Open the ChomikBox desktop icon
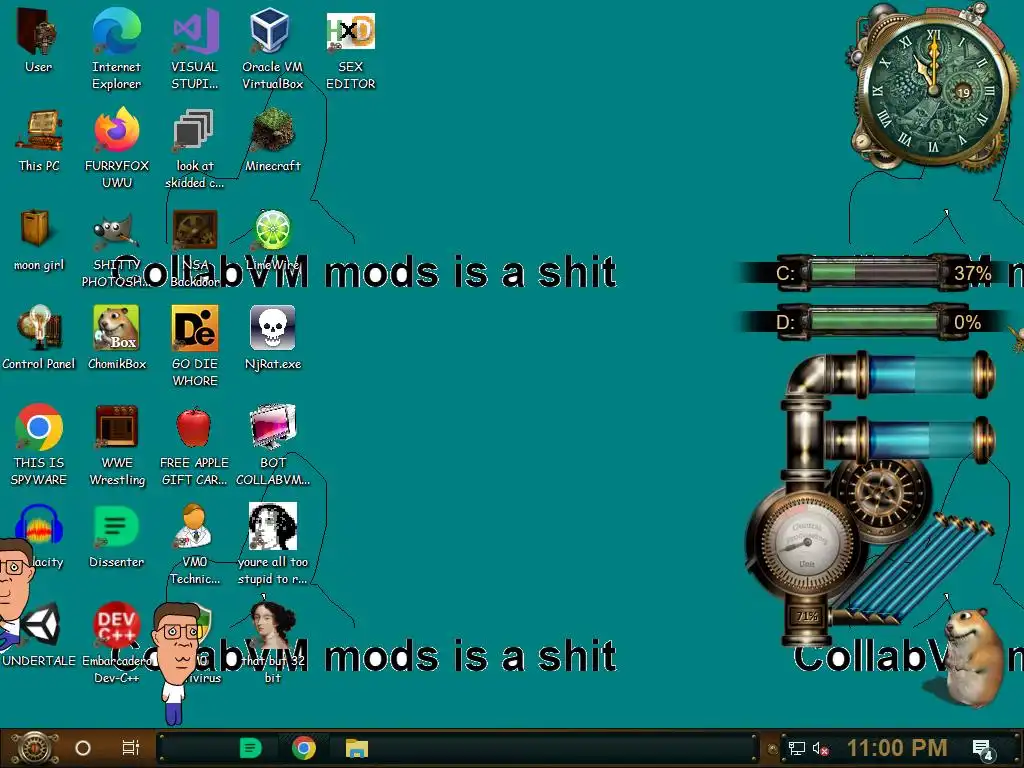The image size is (1024, 768). tap(116, 338)
